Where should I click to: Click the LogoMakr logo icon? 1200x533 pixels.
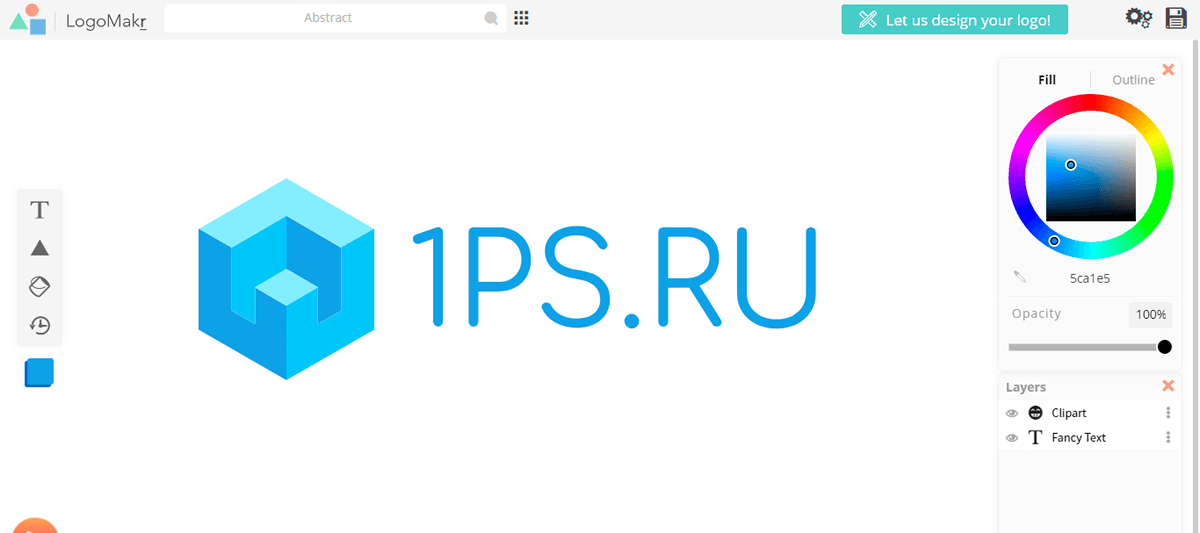point(28,19)
